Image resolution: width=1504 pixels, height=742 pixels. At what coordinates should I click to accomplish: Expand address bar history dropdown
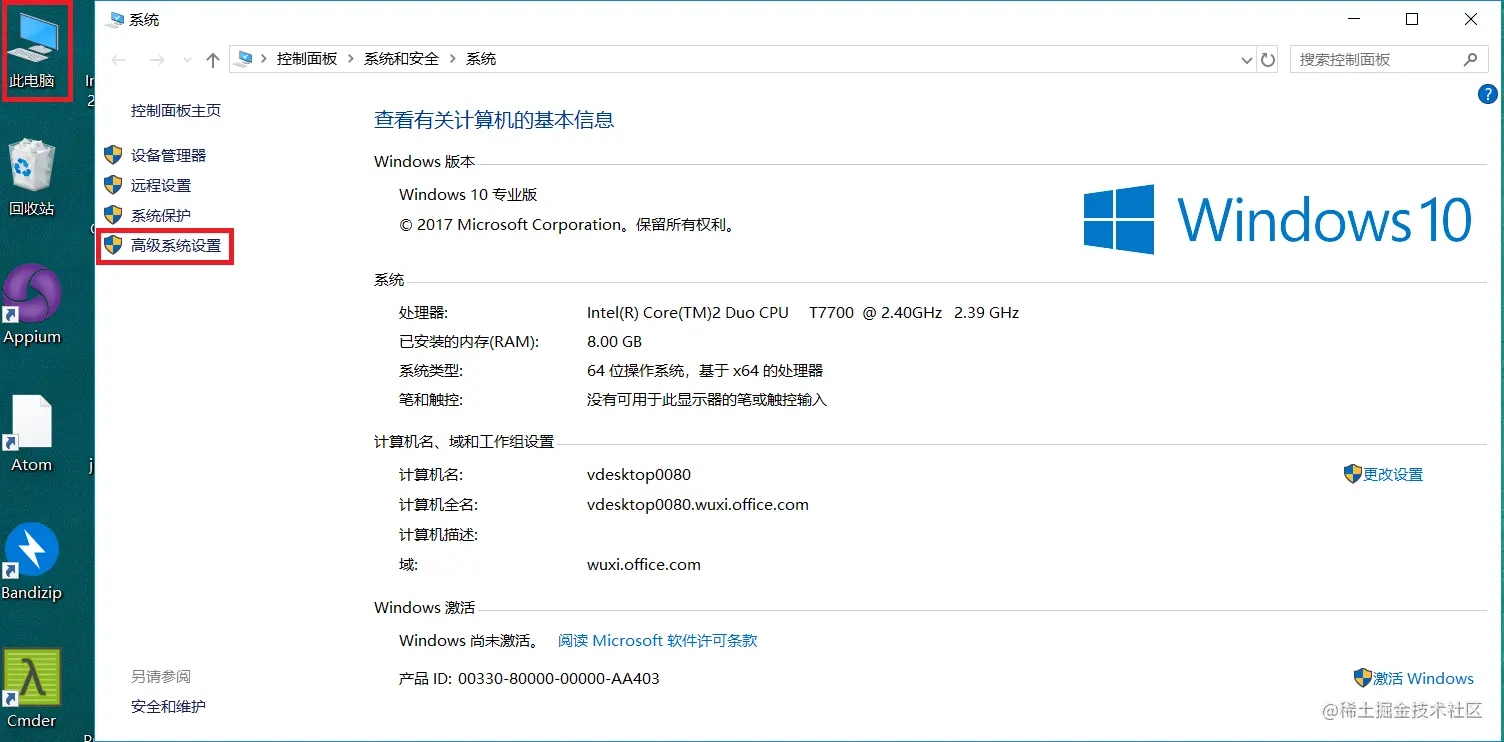click(x=1246, y=60)
